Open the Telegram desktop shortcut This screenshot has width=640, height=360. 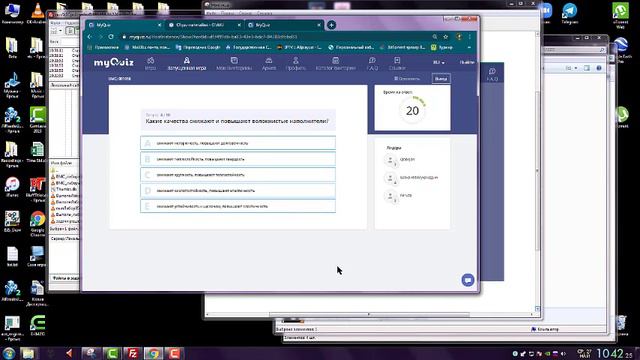pyautogui.click(x=569, y=13)
